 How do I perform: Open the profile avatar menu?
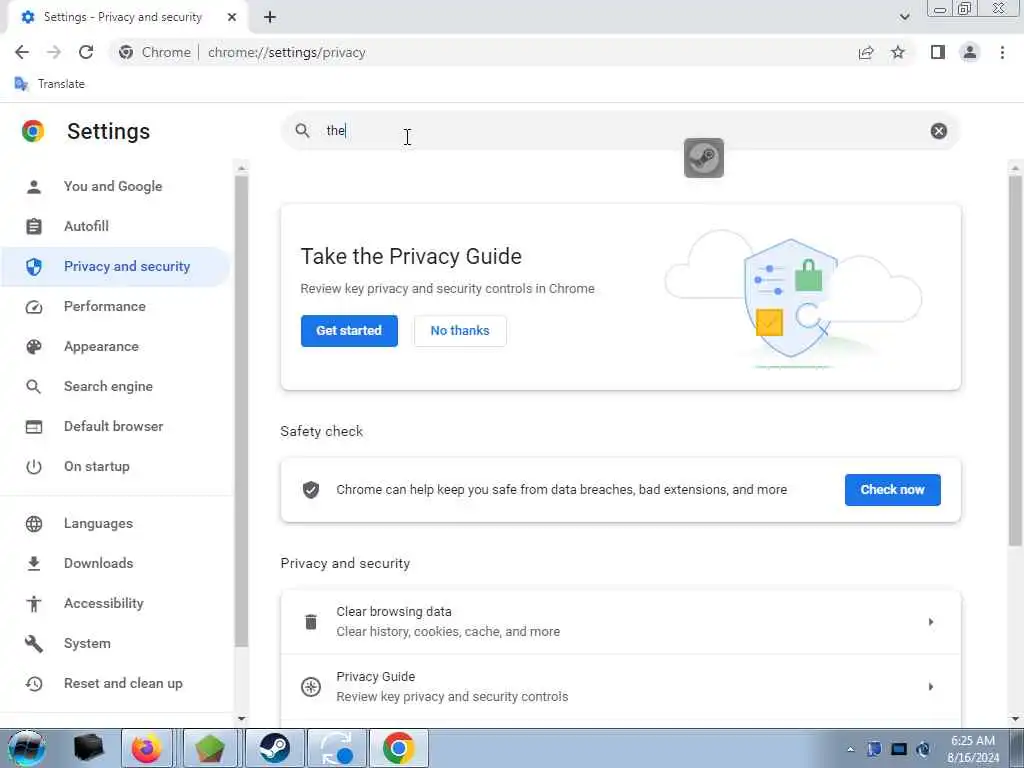(x=970, y=52)
